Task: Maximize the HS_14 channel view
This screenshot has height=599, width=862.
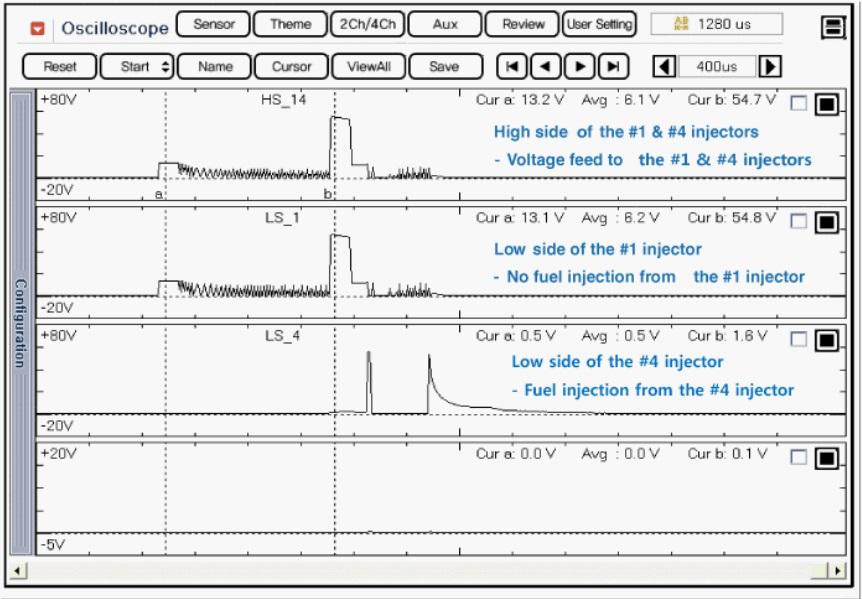Action: [x=826, y=104]
